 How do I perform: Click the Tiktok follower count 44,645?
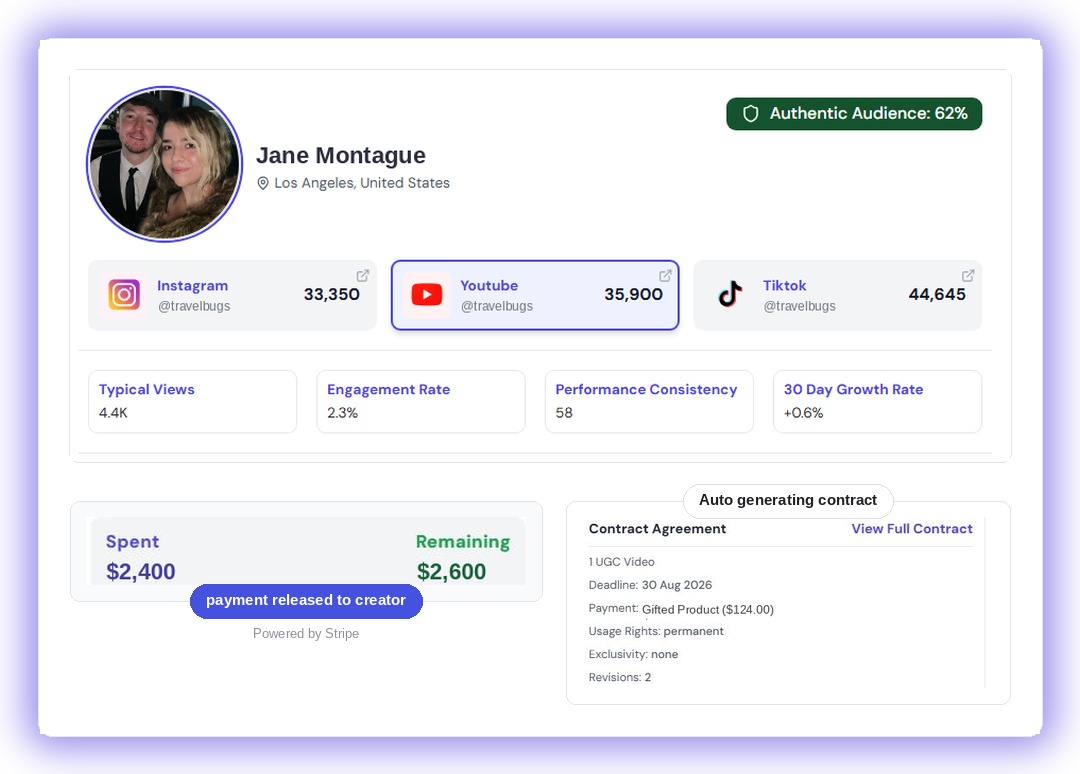(x=937, y=295)
